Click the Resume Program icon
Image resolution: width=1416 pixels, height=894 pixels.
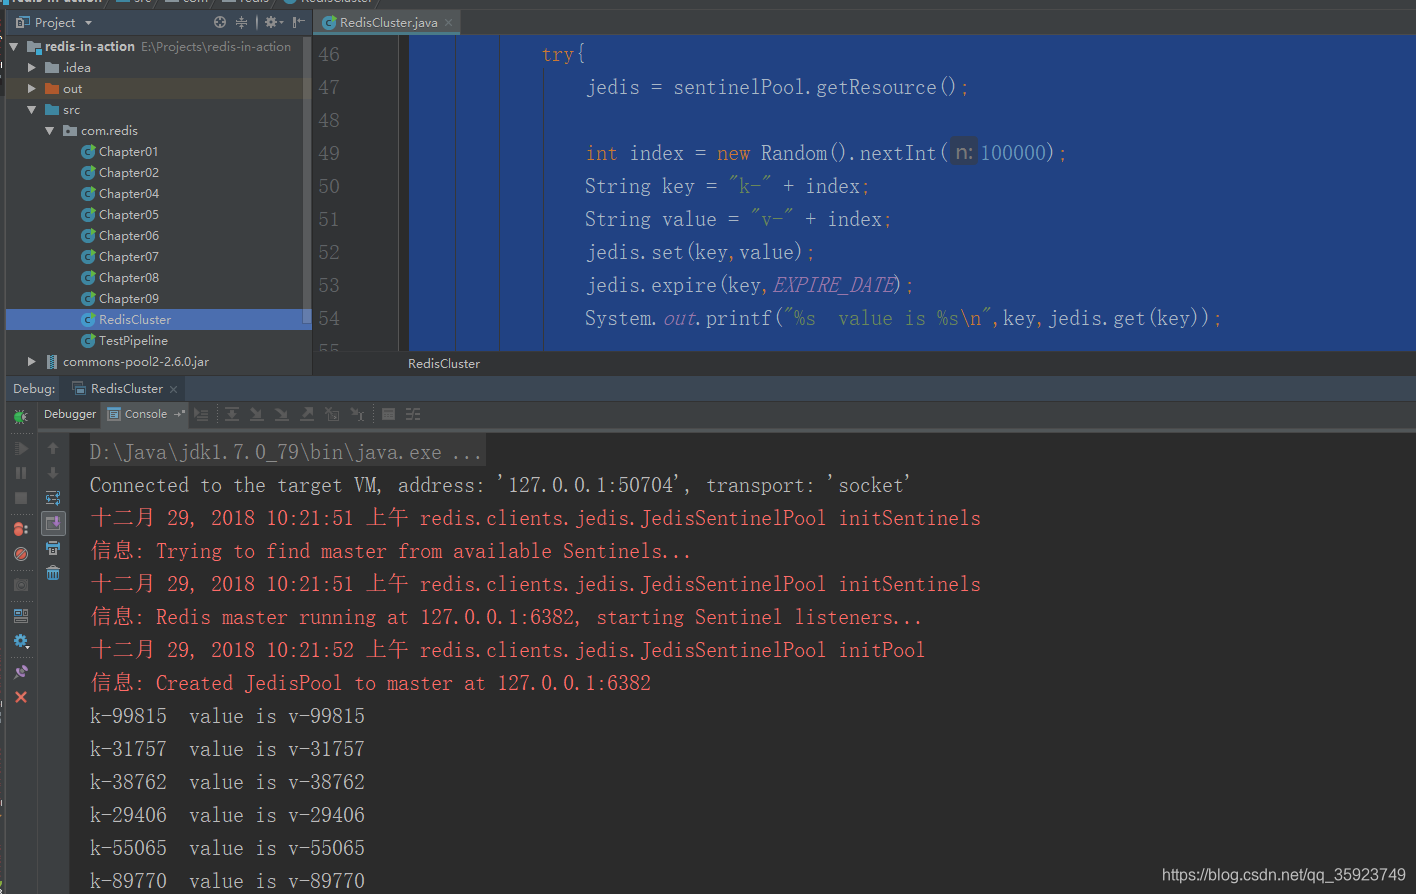(21, 448)
